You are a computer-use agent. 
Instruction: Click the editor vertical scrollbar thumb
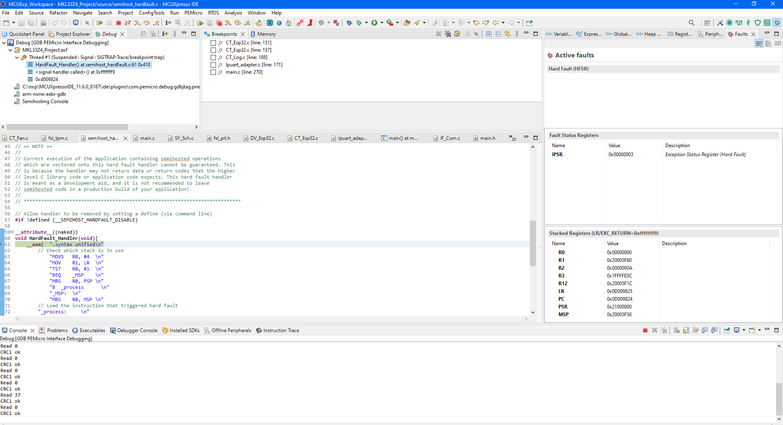click(x=533, y=243)
